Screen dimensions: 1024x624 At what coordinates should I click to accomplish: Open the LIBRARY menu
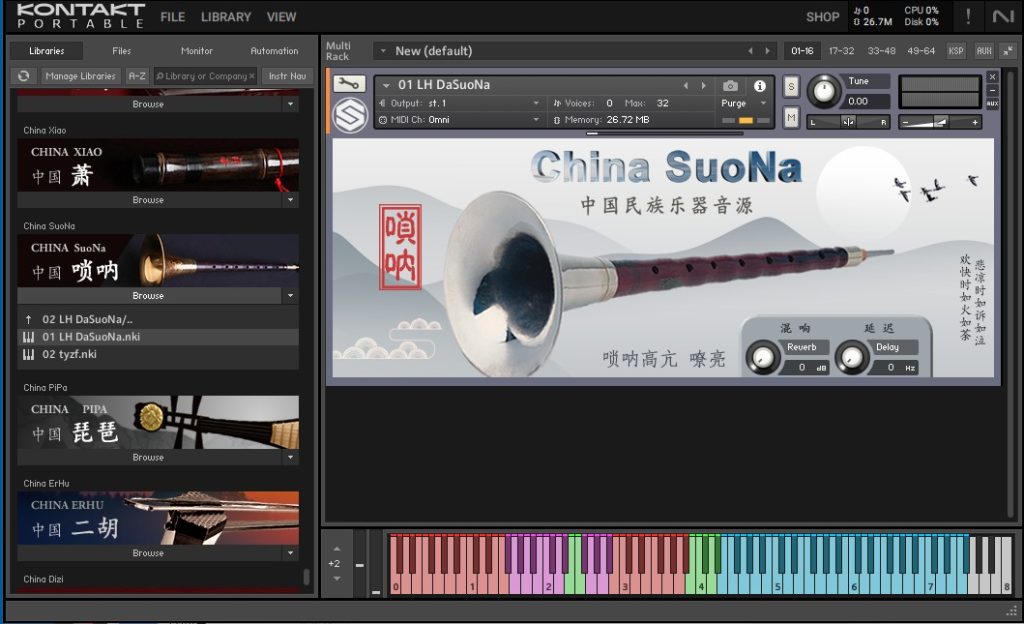click(226, 17)
